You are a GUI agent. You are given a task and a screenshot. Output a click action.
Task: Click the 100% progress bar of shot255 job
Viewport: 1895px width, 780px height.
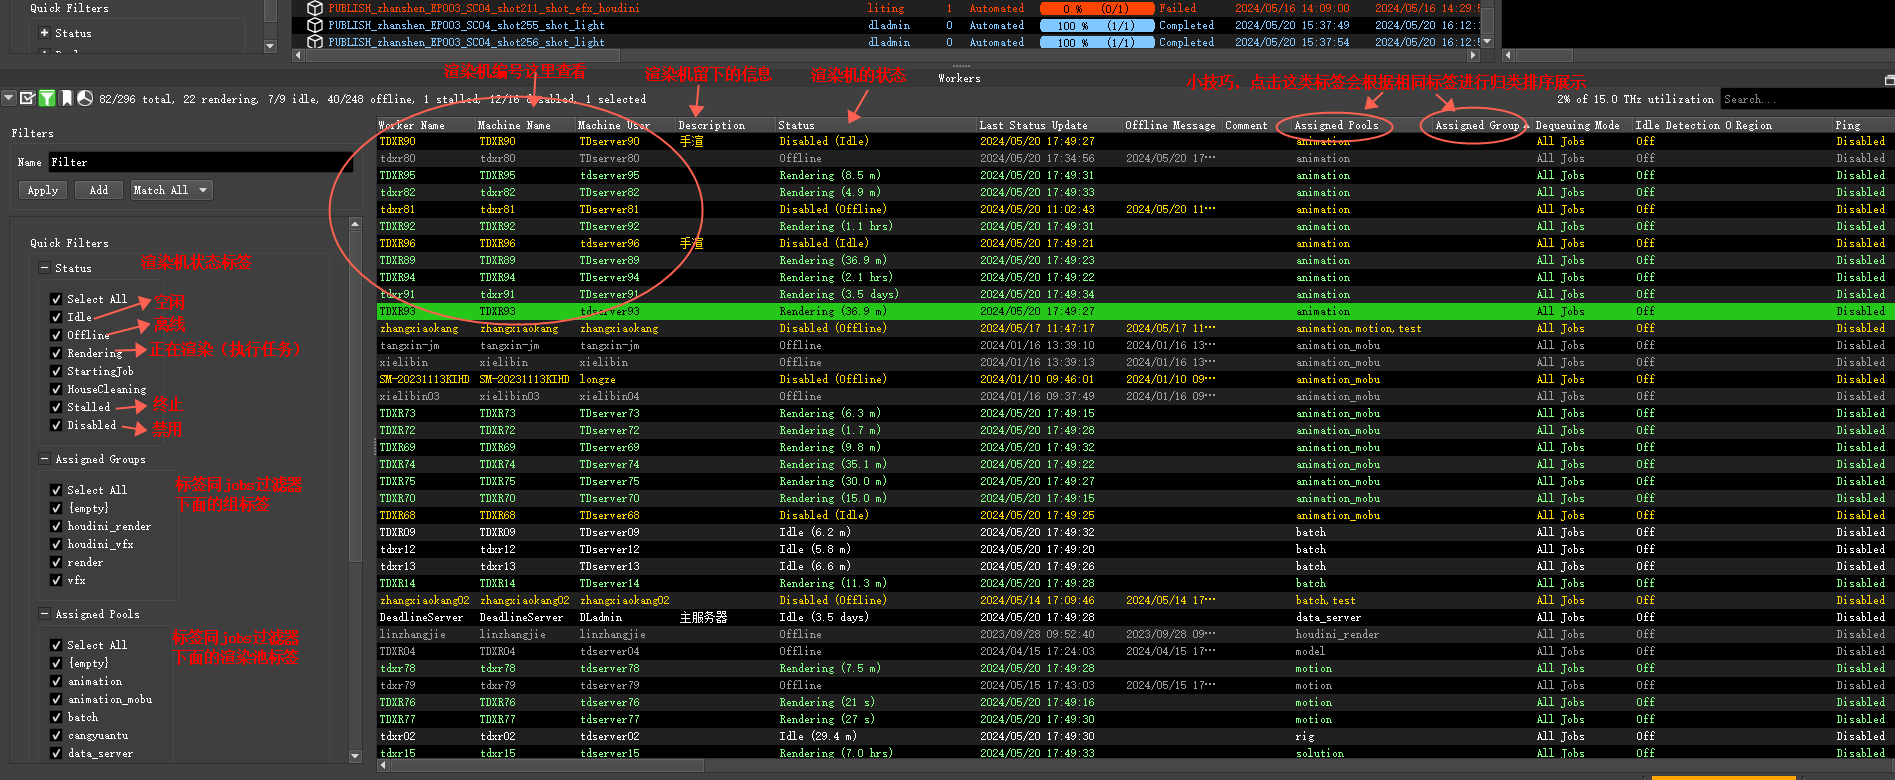1096,25
